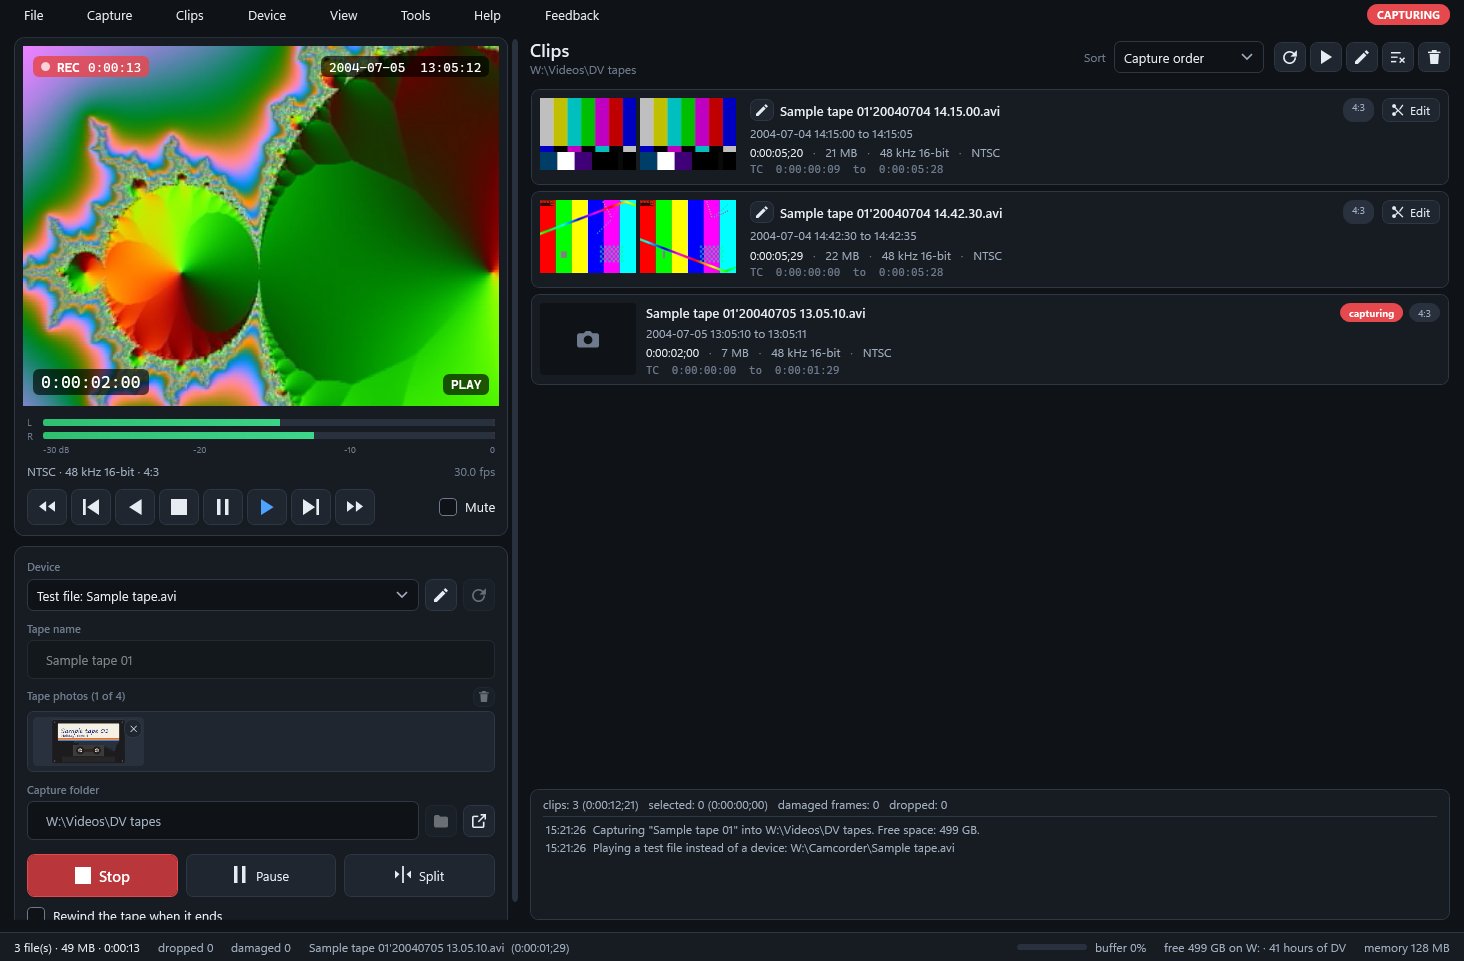Open the Capture menu
This screenshot has height=961, width=1464.
pyautogui.click(x=110, y=15)
